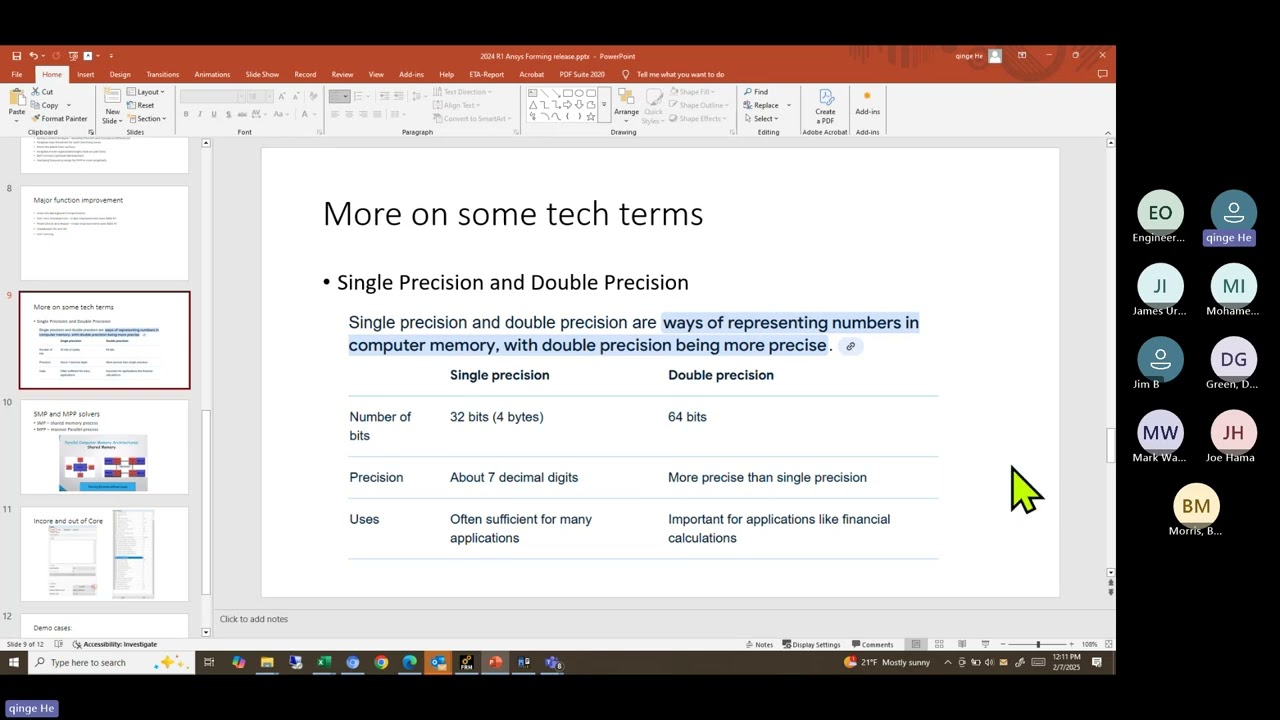Switch to the Slide Show tab

(262, 74)
